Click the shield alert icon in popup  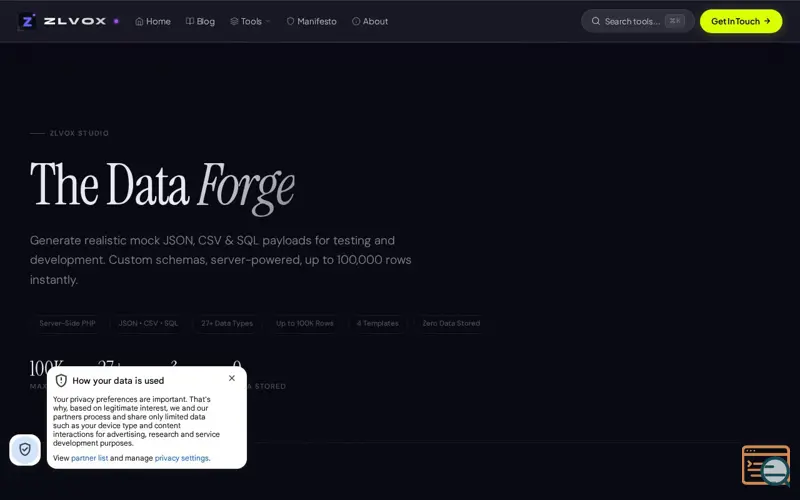point(61,381)
